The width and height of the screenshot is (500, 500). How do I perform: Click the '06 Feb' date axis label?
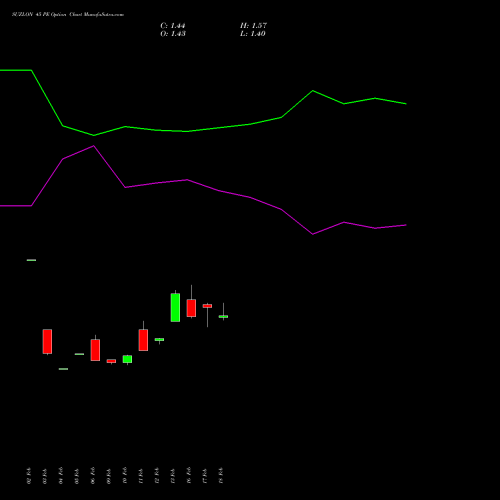tap(93, 476)
